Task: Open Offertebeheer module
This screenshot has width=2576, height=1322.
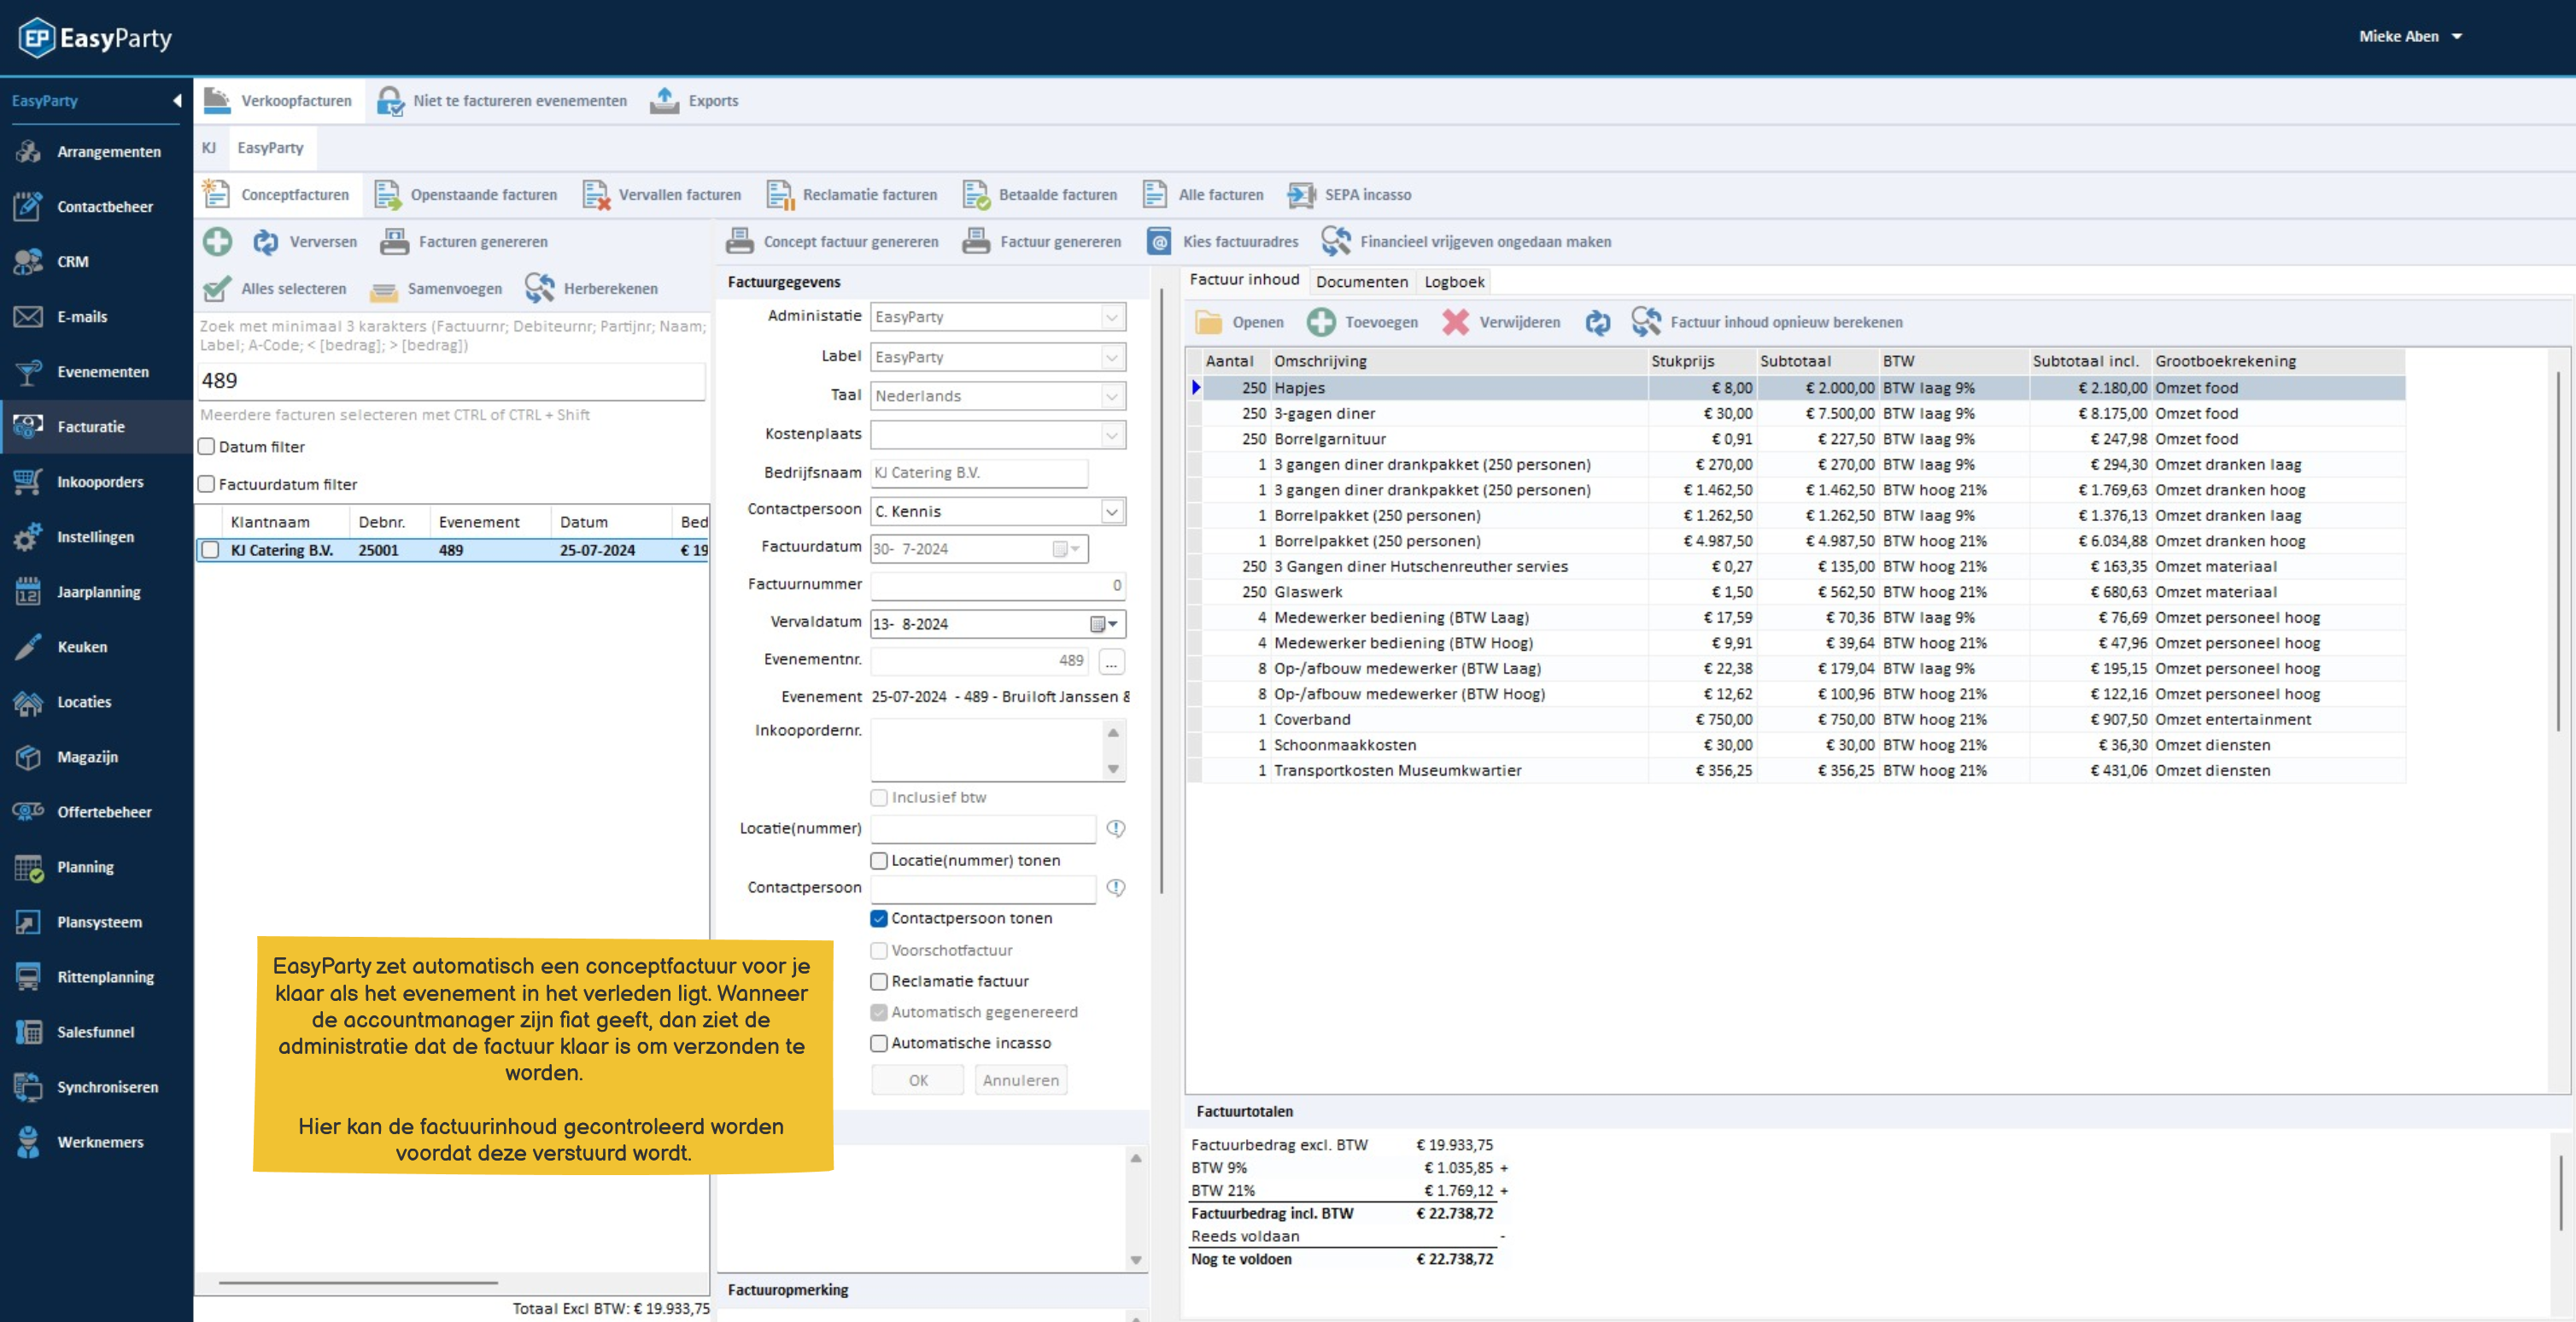Action: (96, 811)
